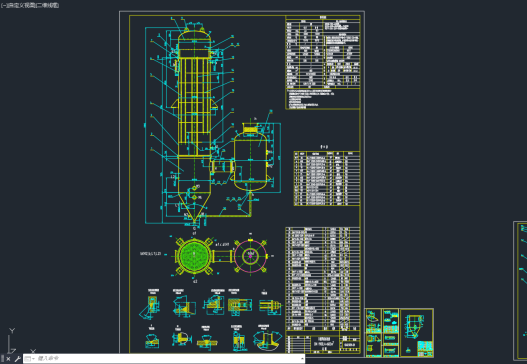Close the command line with X button
527x364 pixels.
(x=8, y=359)
